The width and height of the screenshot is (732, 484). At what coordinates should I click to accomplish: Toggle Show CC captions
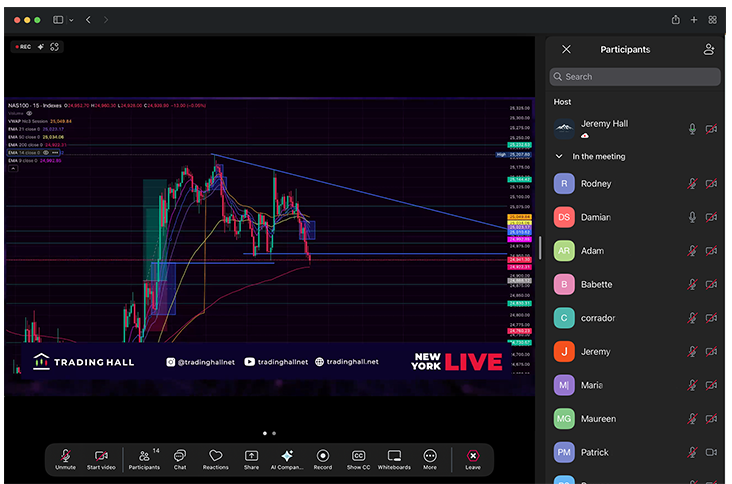point(358,458)
